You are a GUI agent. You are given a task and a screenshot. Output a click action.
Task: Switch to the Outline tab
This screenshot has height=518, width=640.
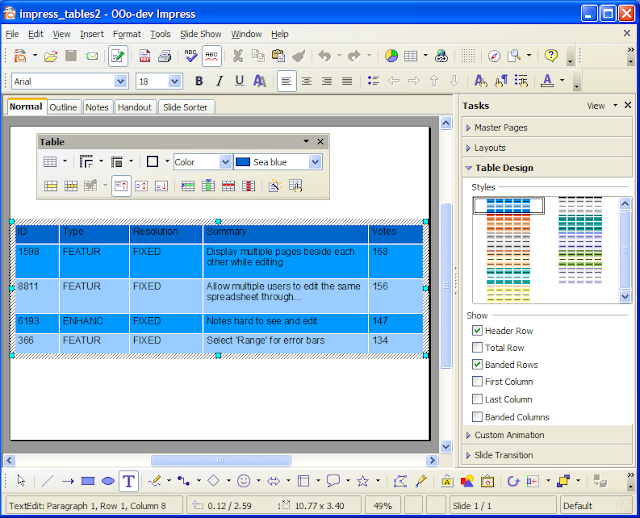coord(63,107)
